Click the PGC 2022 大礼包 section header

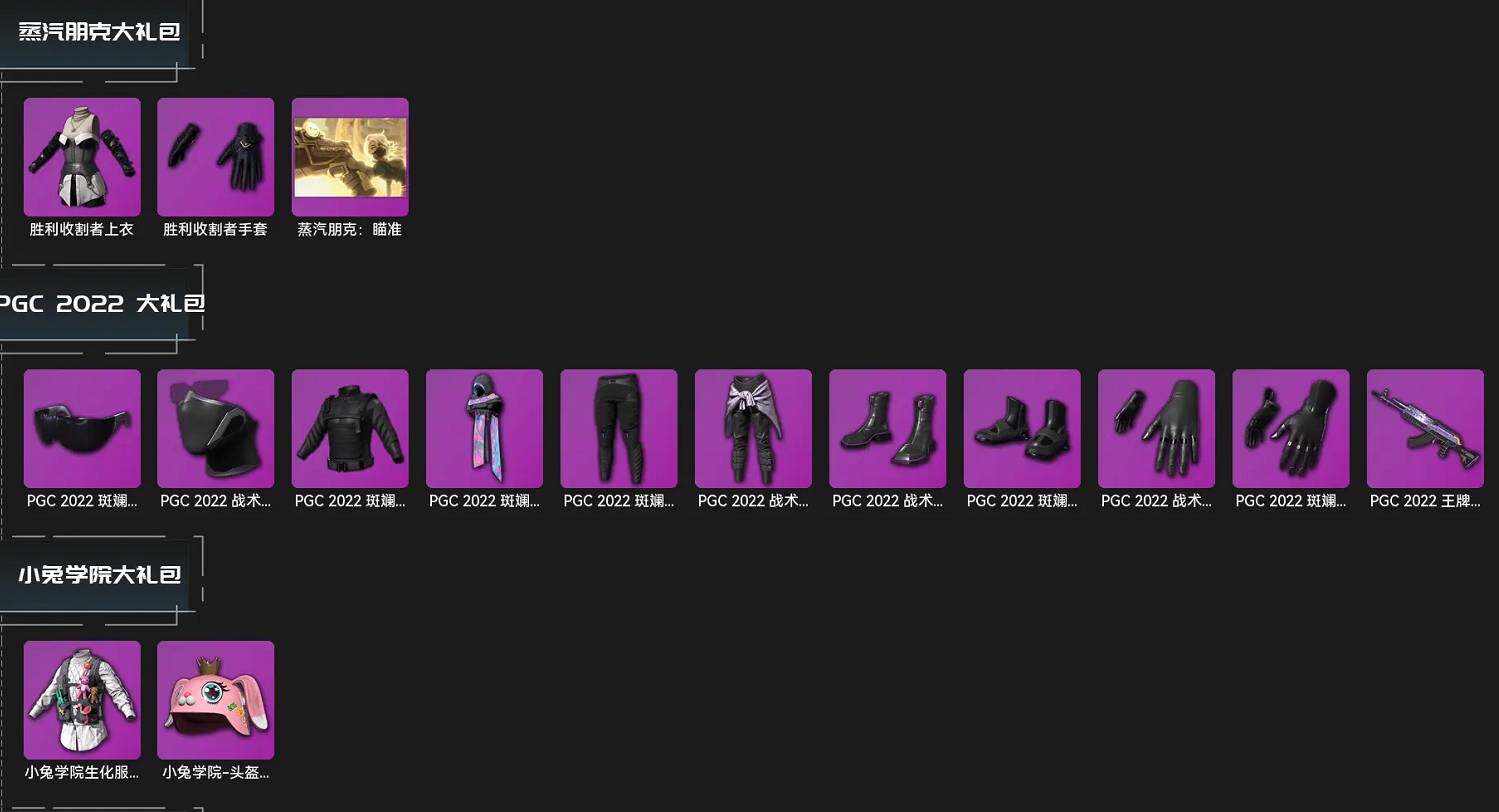[x=100, y=303]
